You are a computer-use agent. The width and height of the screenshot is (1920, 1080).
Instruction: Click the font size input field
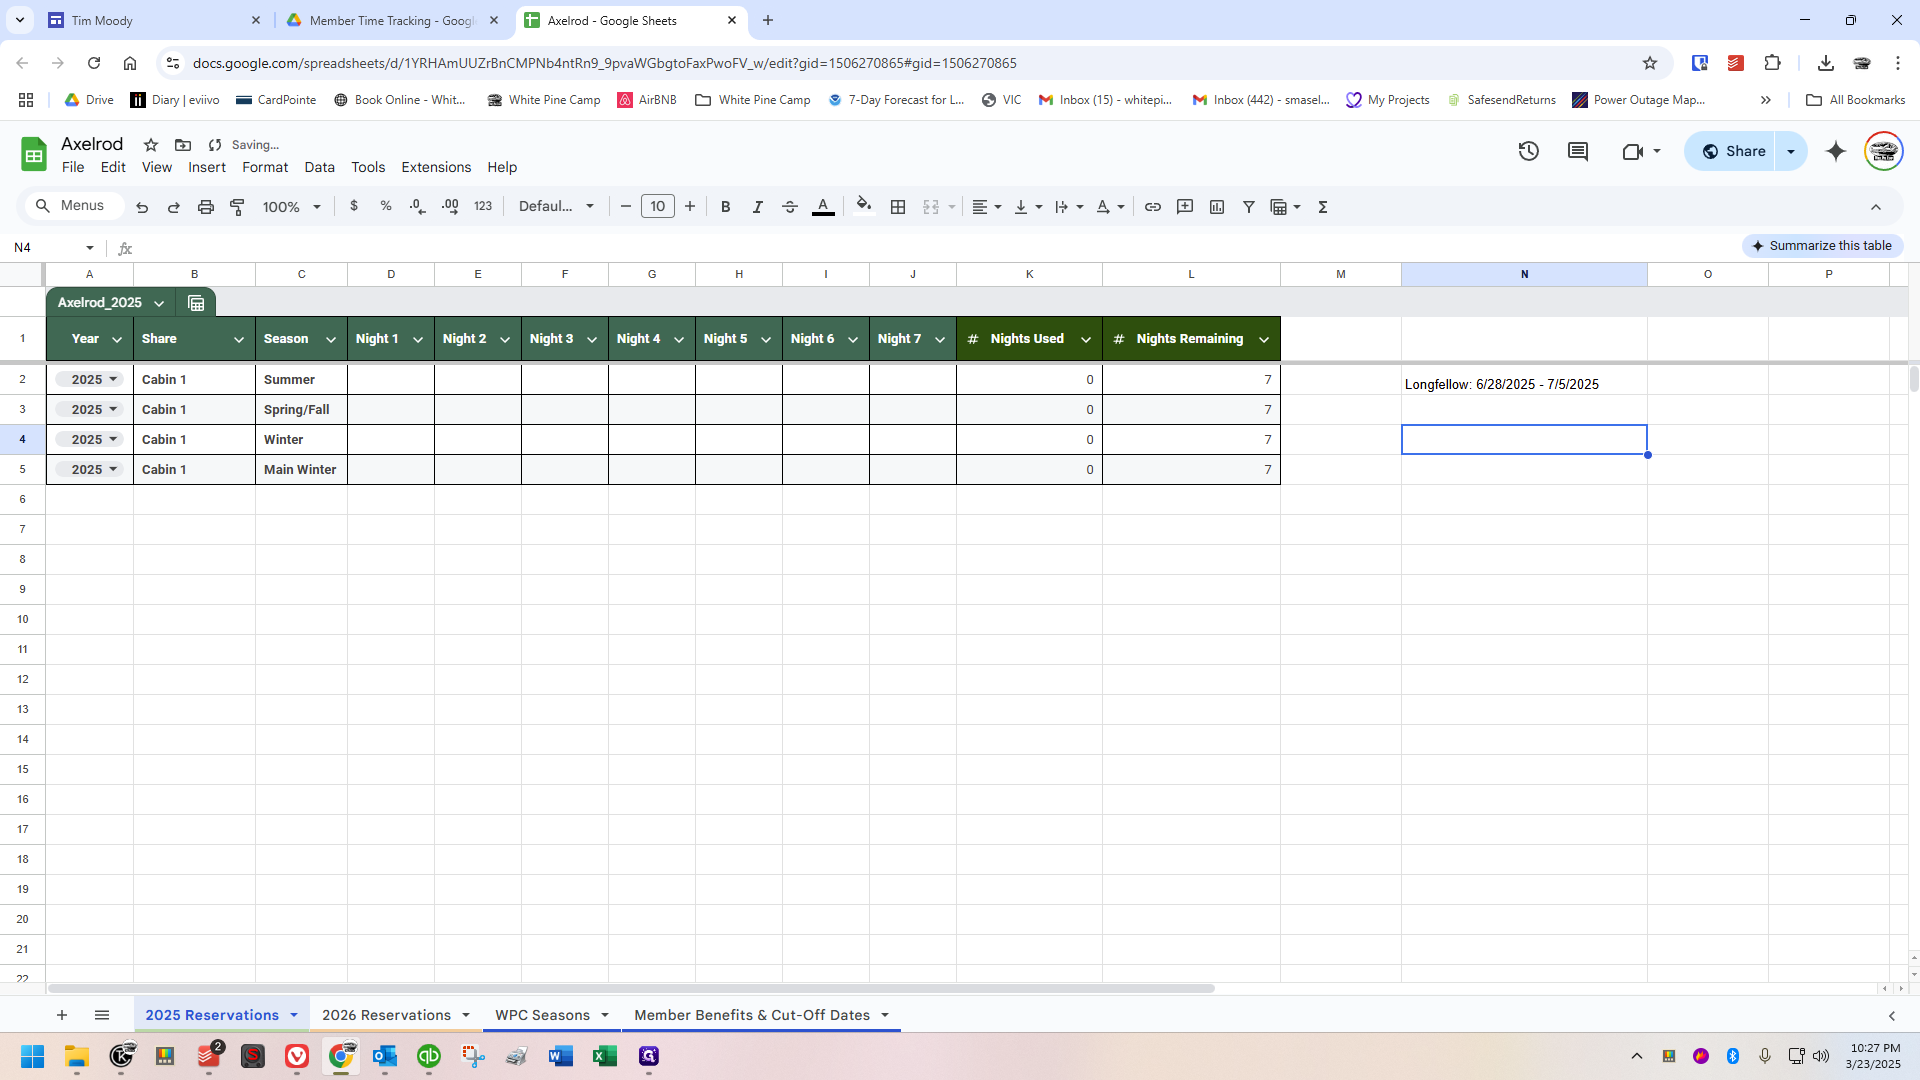click(657, 207)
